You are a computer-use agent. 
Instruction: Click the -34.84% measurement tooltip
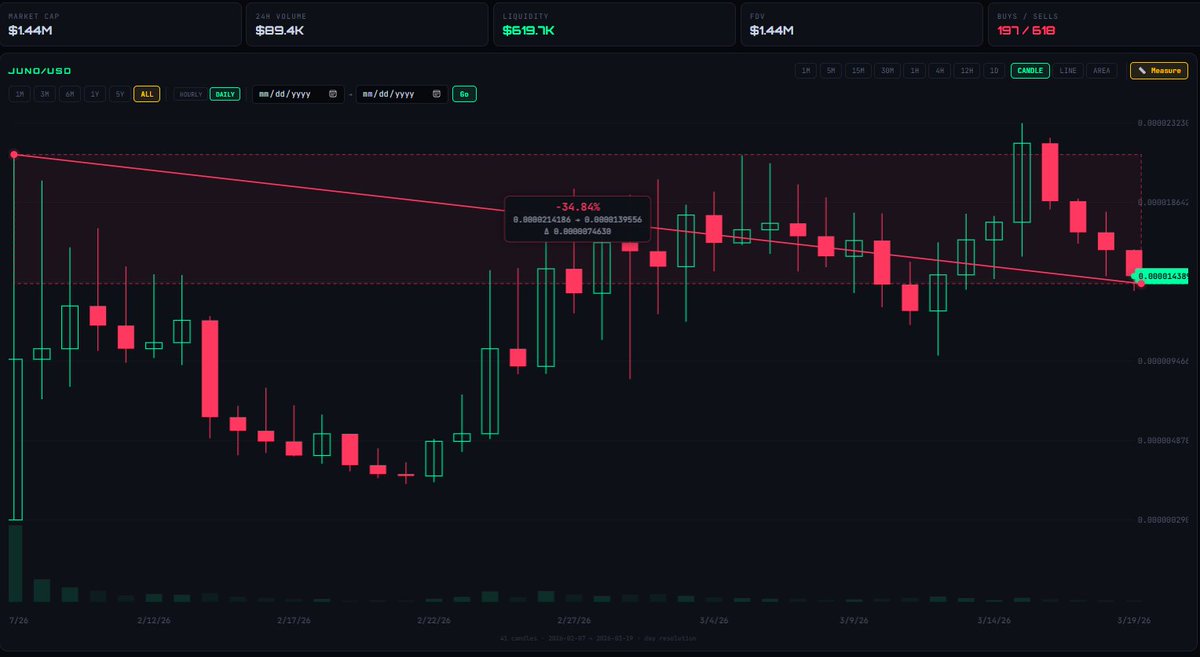(x=577, y=218)
